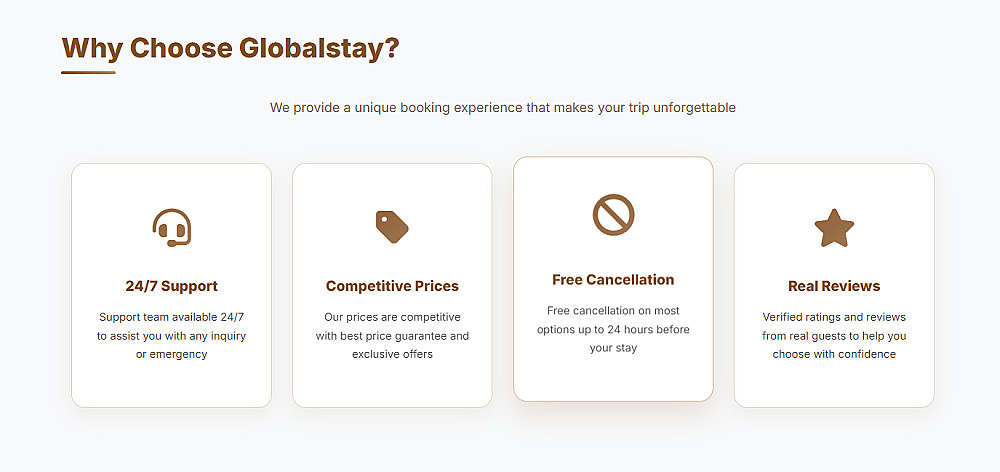Click the "Why Choose Globalstay?" title
Image resolution: width=1000 pixels, height=472 pixels.
[230, 48]
